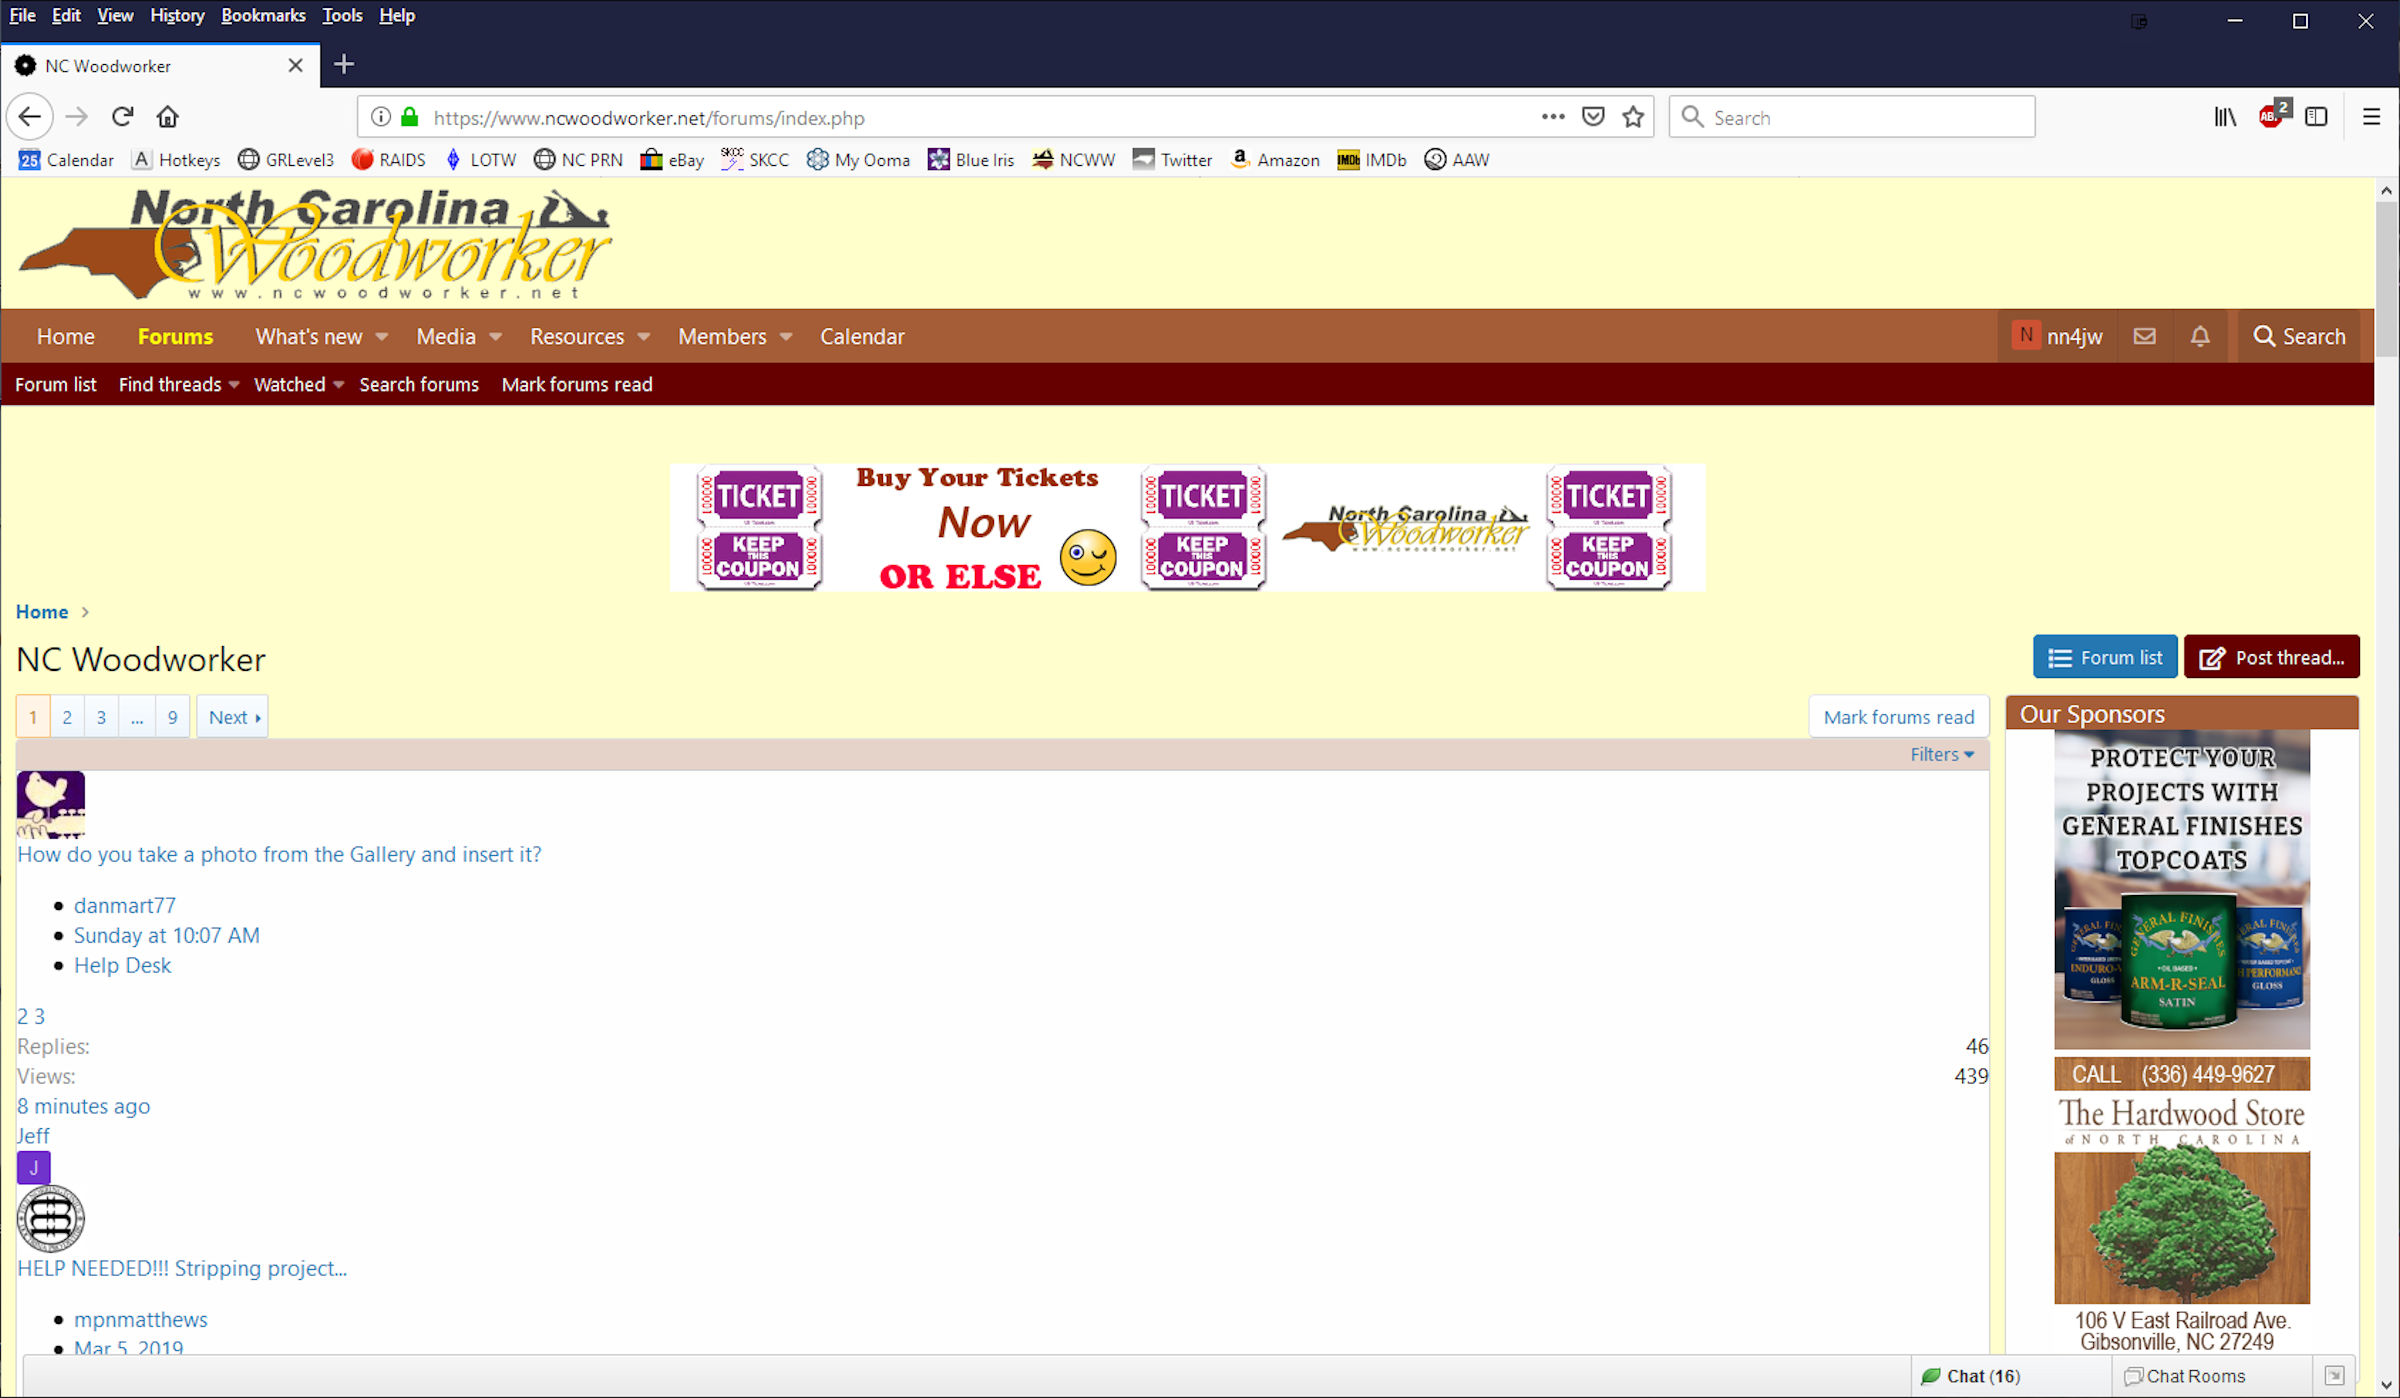Click the Home breadcrumb link

(x=42, y=612)
